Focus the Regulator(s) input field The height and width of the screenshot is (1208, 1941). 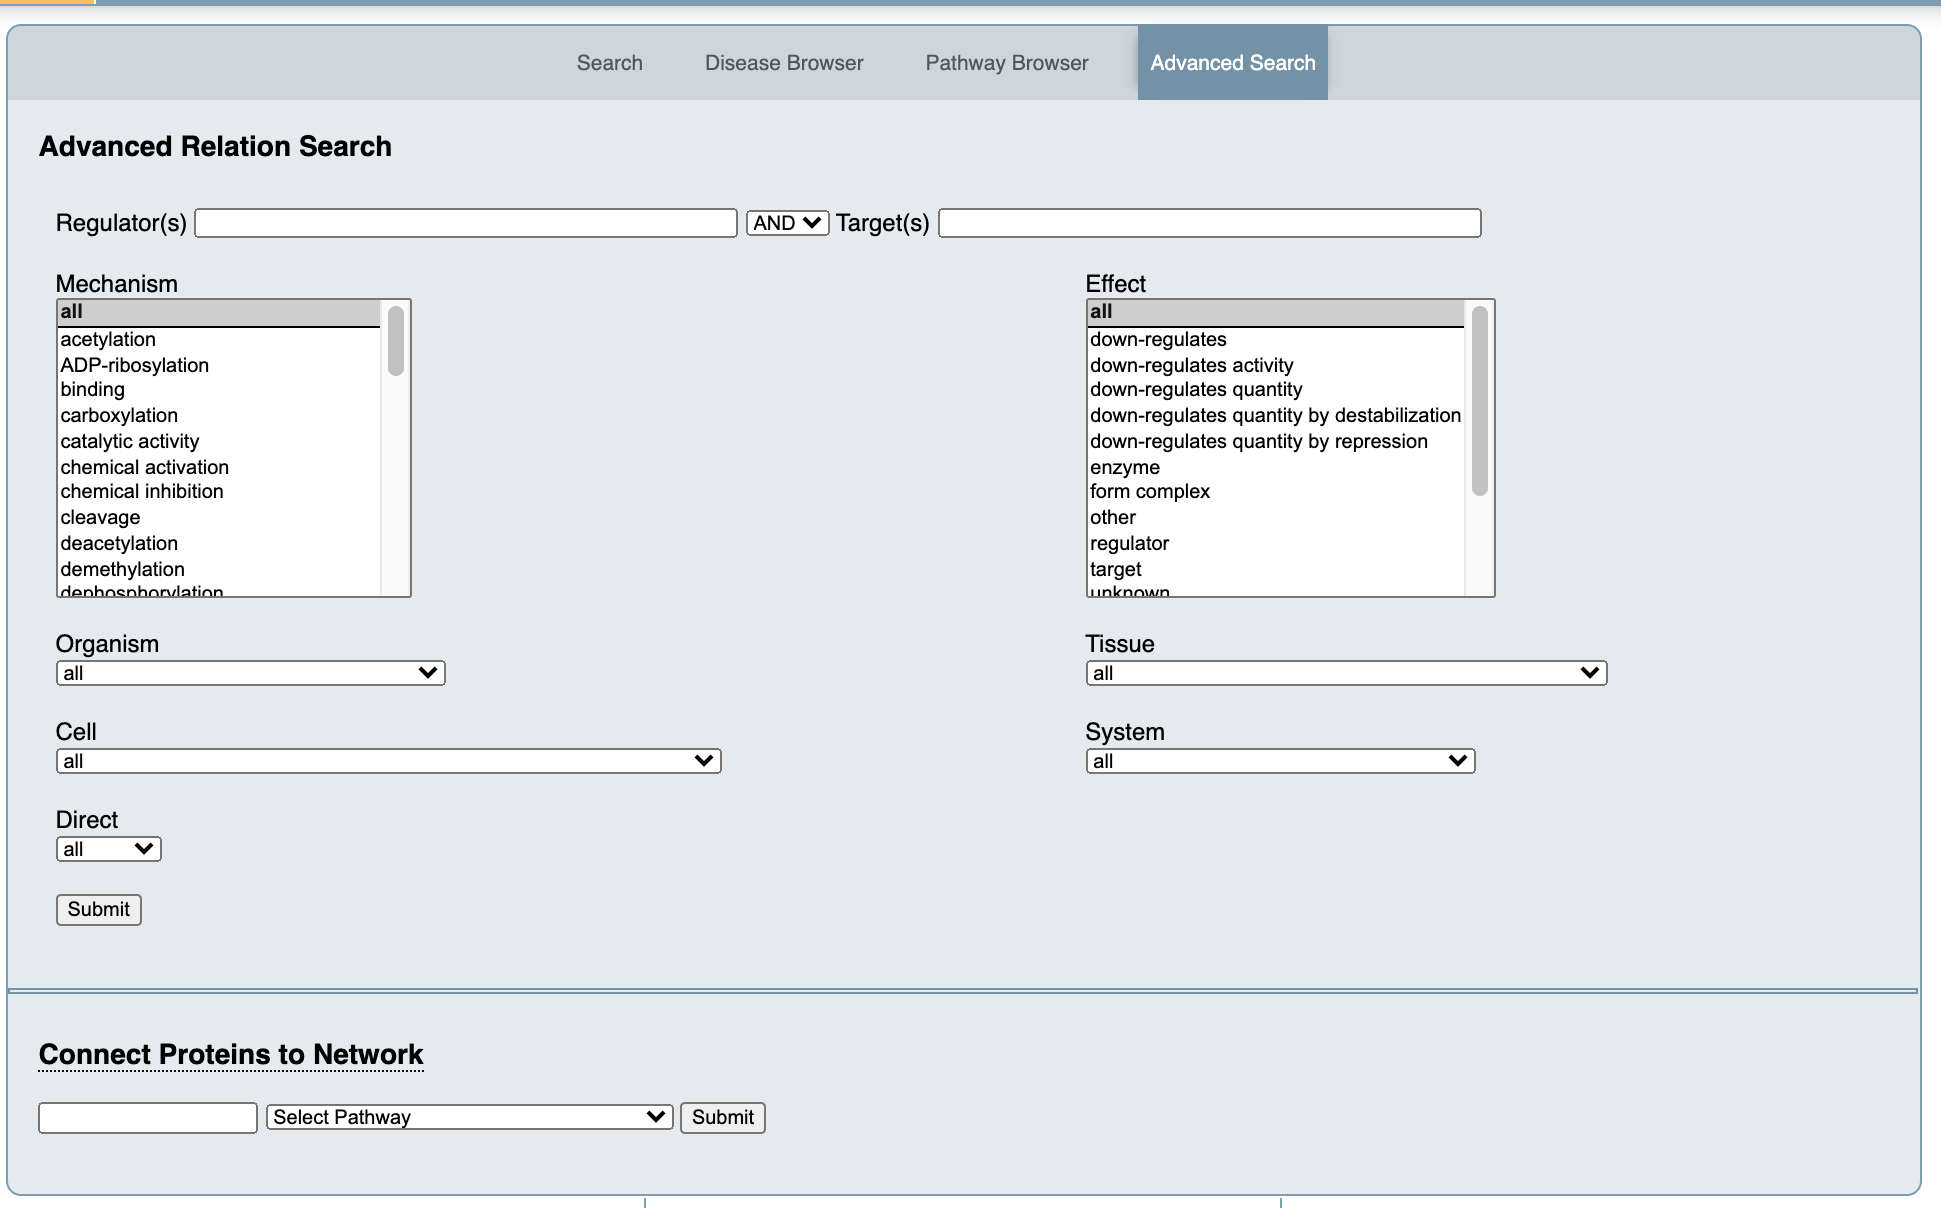[466, 223]
